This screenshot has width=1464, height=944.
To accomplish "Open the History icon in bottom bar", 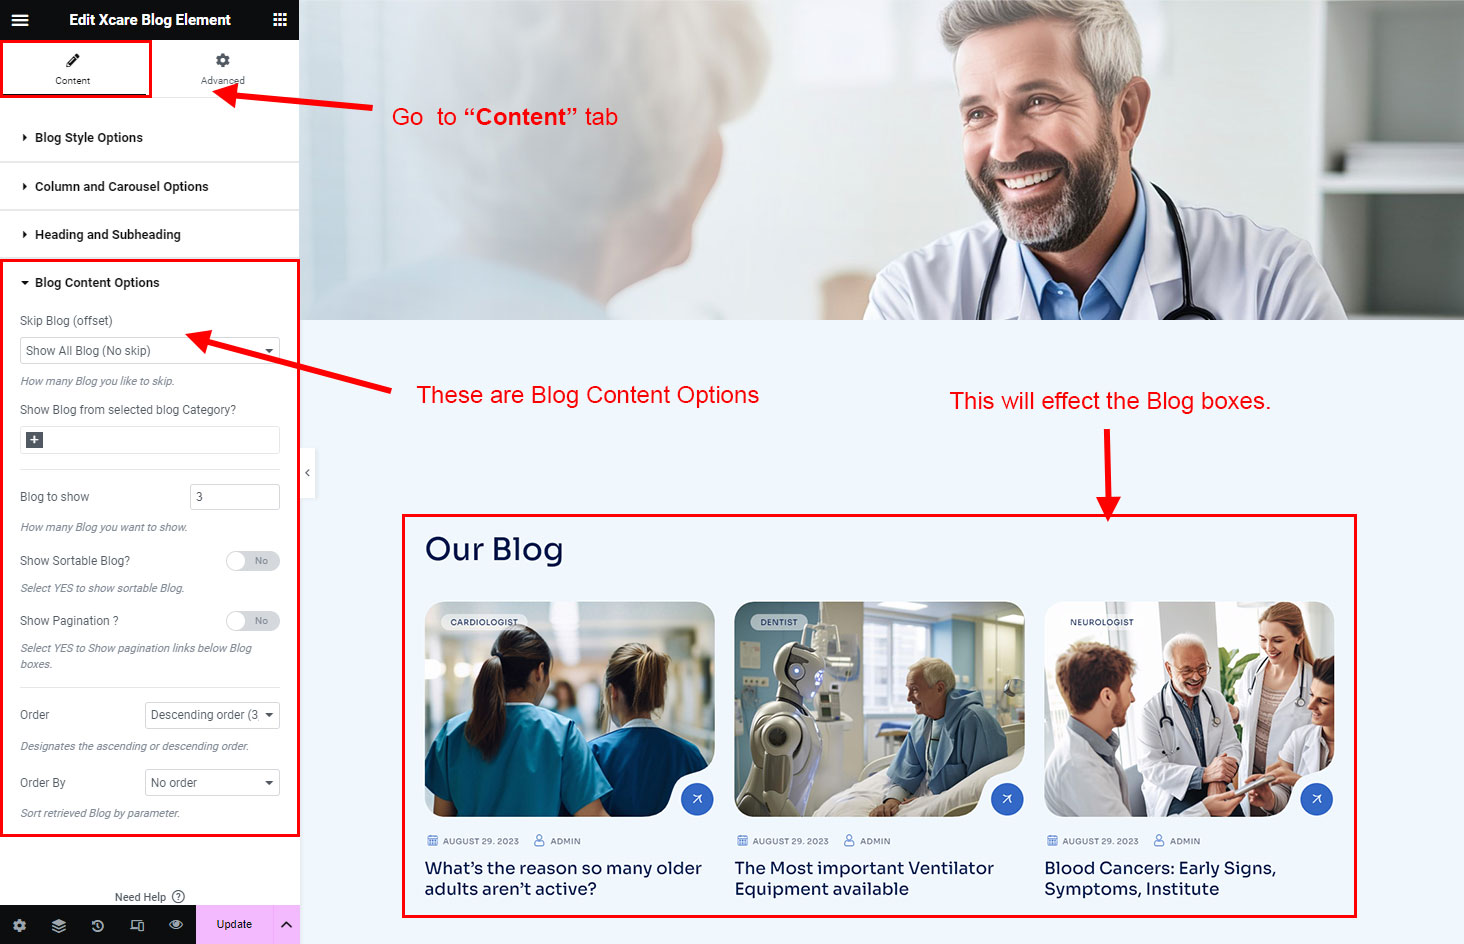I will 98,925.
